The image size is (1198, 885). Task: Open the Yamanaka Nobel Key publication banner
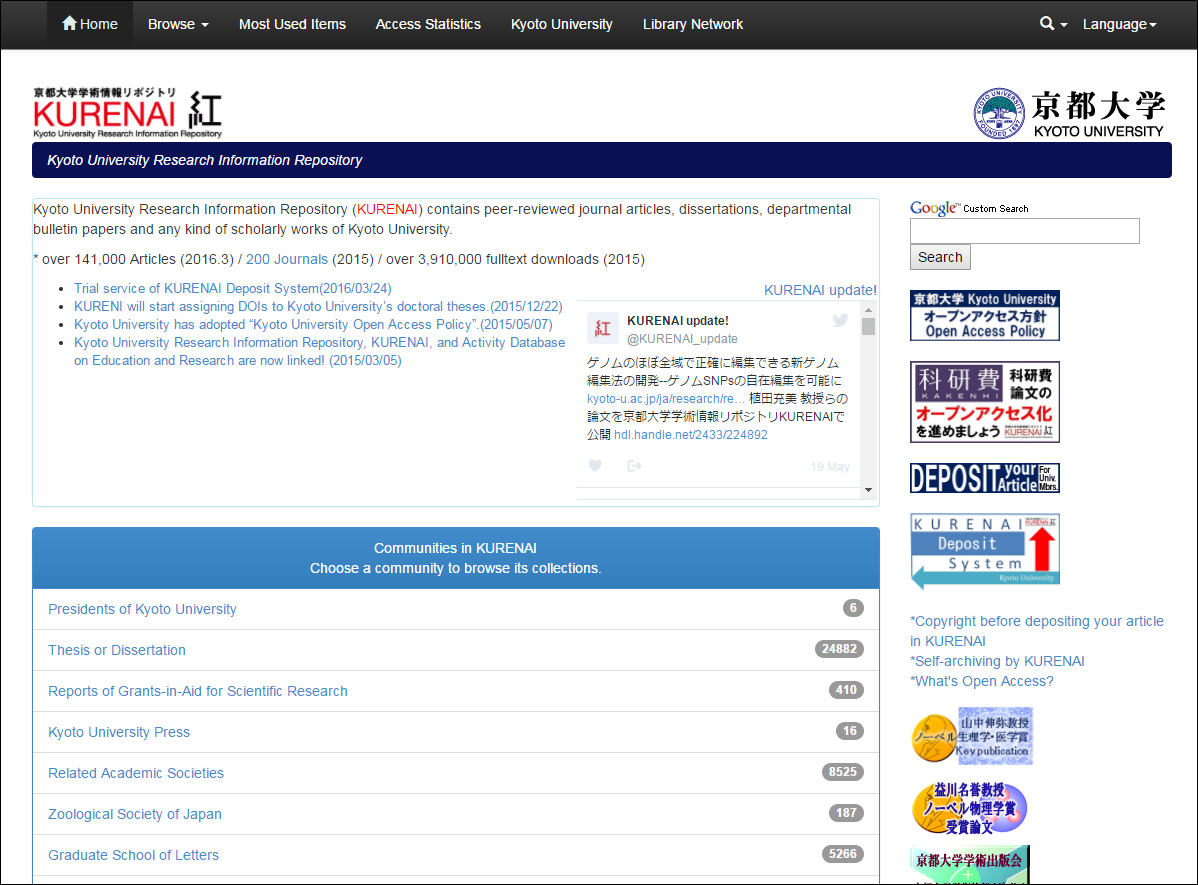(972, 736)
